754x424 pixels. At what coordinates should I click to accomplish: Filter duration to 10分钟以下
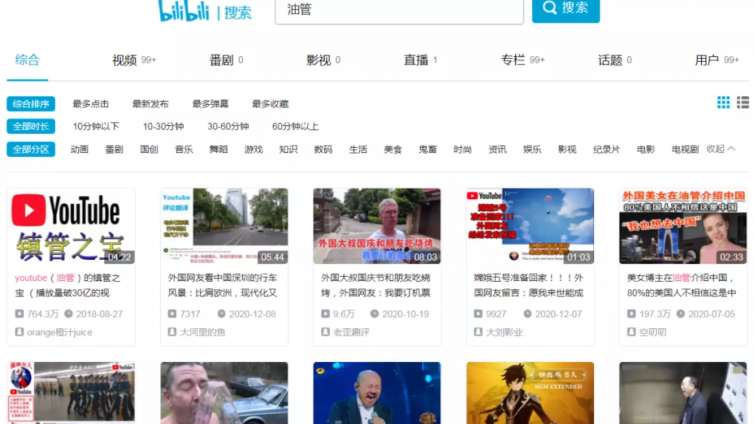[96, 126]
